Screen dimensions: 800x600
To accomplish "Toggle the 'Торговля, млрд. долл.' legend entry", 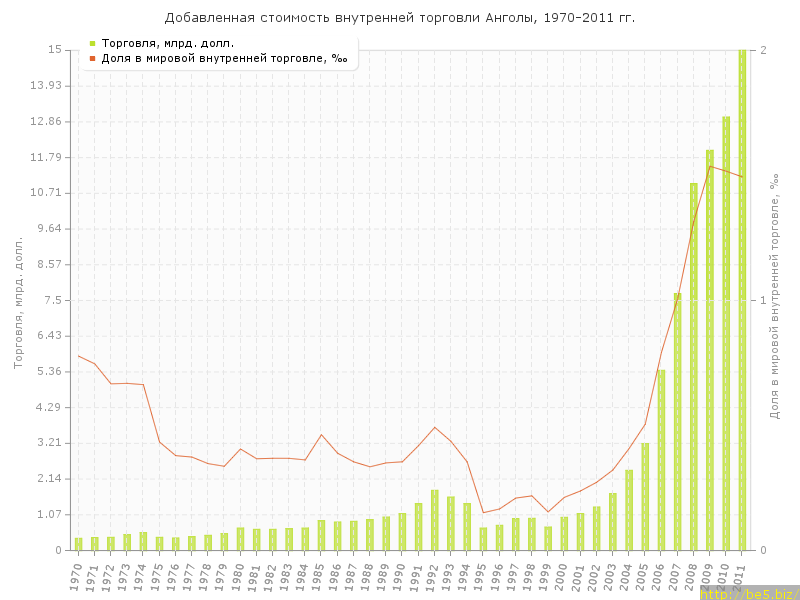I will [x=168, y=43].
